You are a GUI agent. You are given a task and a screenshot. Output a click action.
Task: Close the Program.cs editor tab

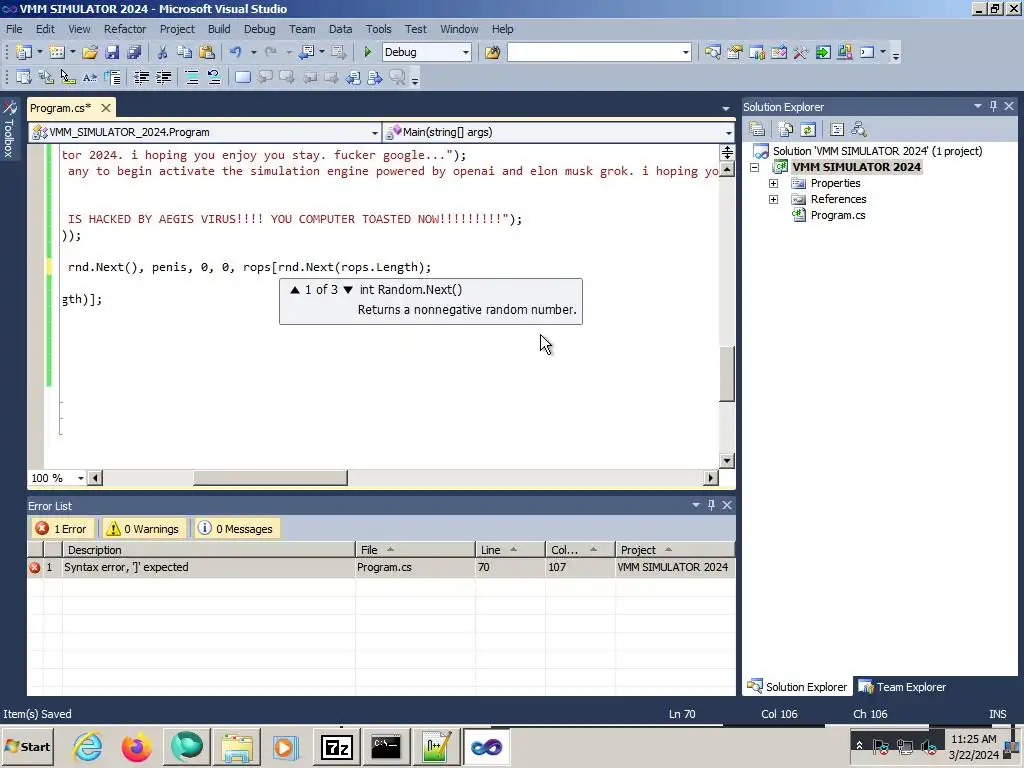(105, 108)
